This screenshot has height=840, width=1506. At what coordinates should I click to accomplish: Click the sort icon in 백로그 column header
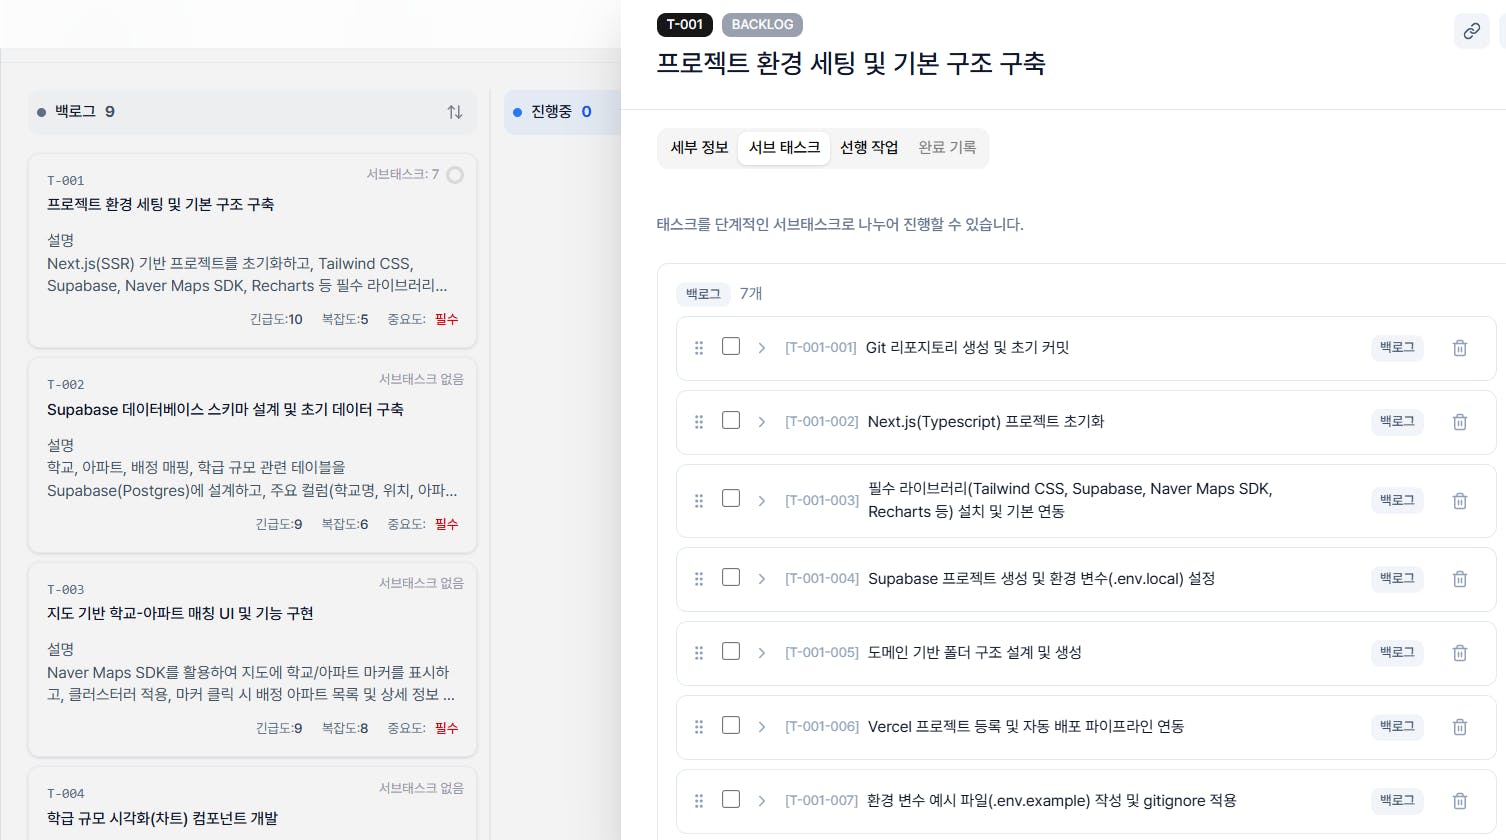(455, 112)
